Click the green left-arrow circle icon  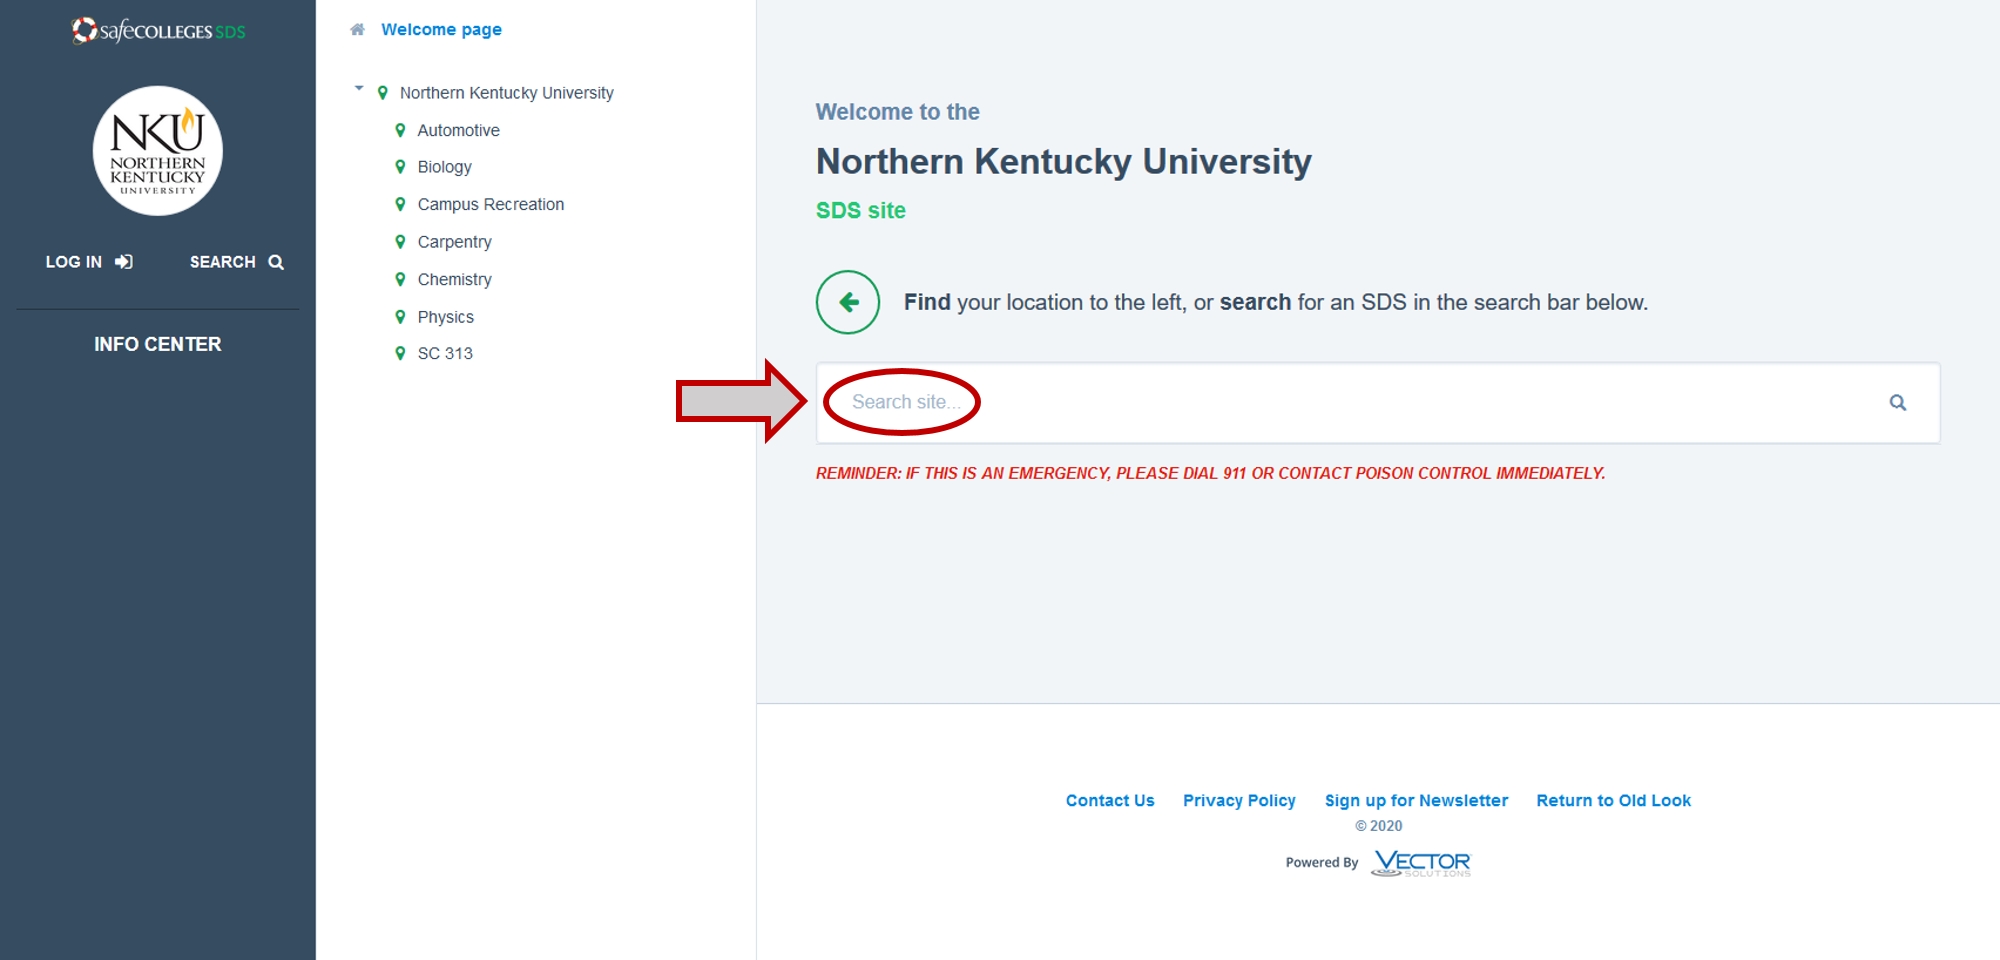click(x=848, y=302)
